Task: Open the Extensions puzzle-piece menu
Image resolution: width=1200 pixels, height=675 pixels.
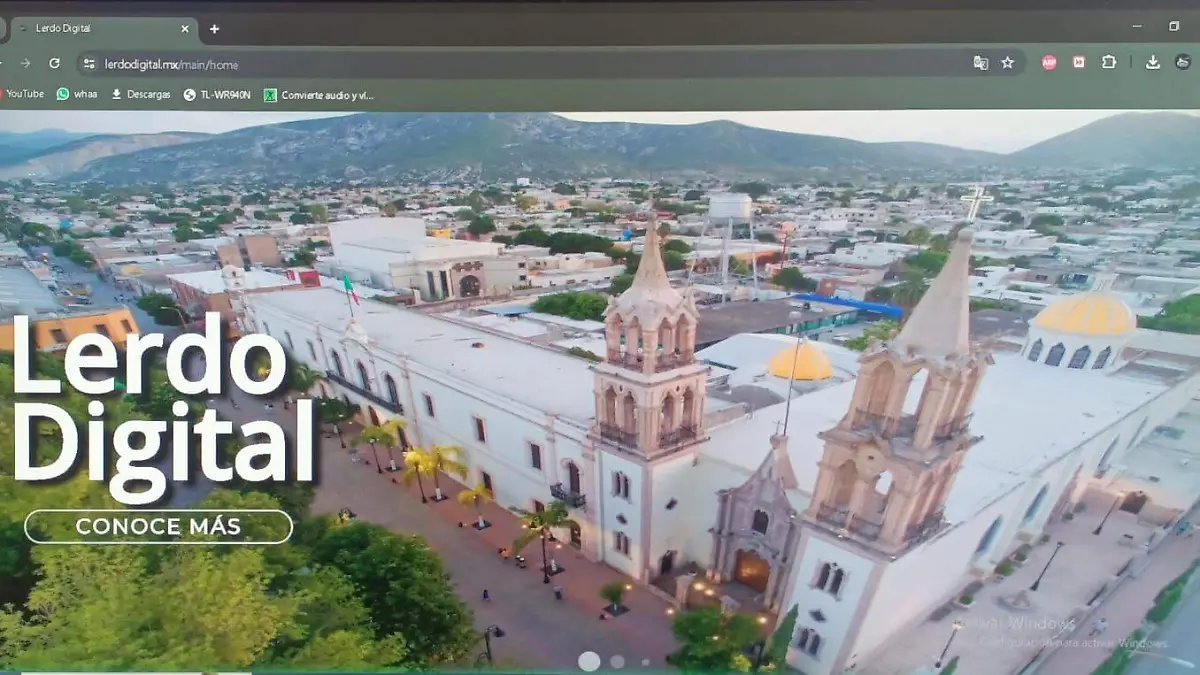Action: click(x=1109, y=63)
